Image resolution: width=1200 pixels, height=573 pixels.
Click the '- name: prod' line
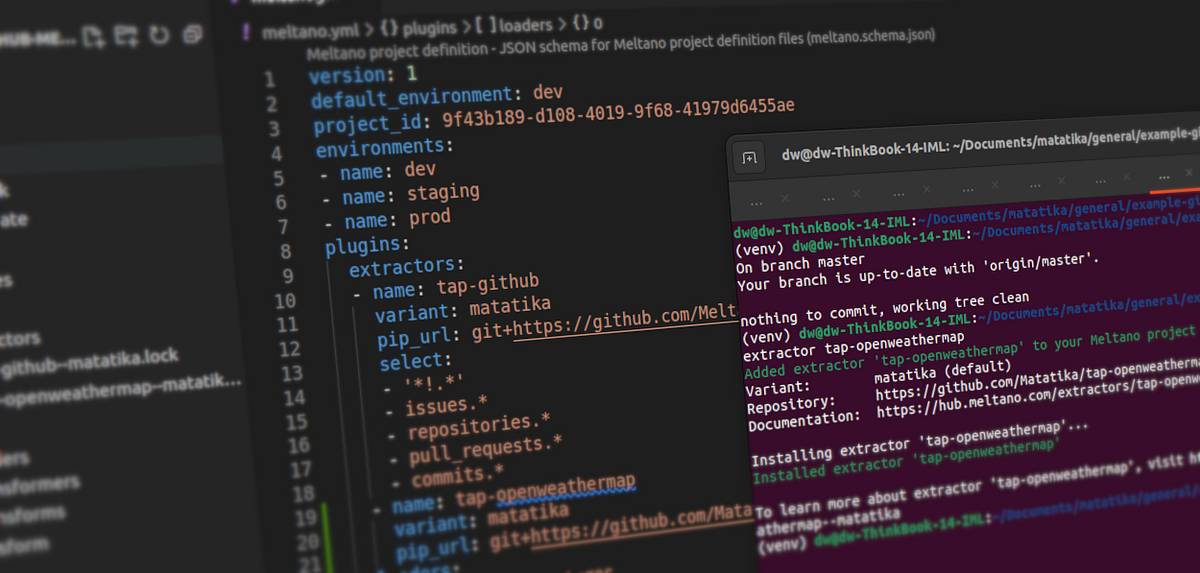pyautogui.click(x=388, y=219)
